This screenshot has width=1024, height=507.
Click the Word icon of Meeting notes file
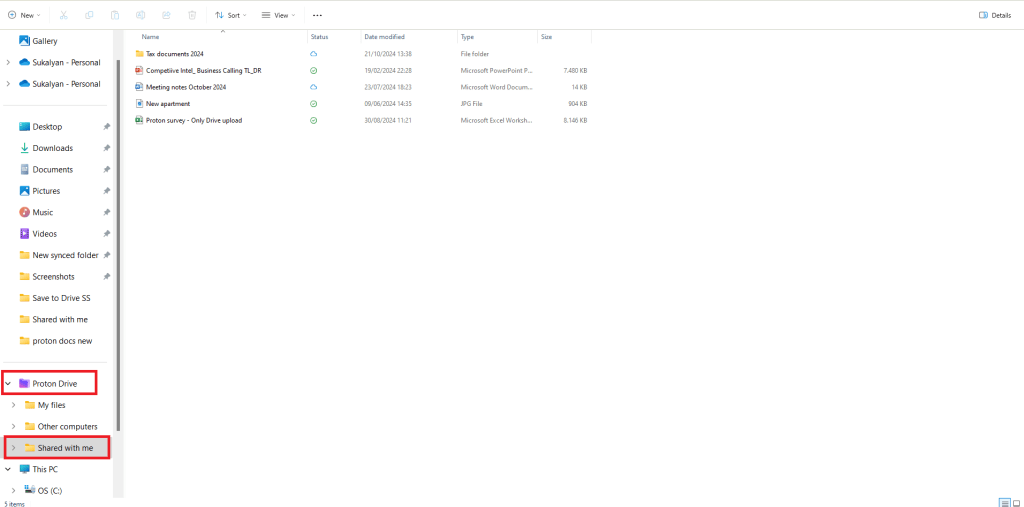click(139, 87)
